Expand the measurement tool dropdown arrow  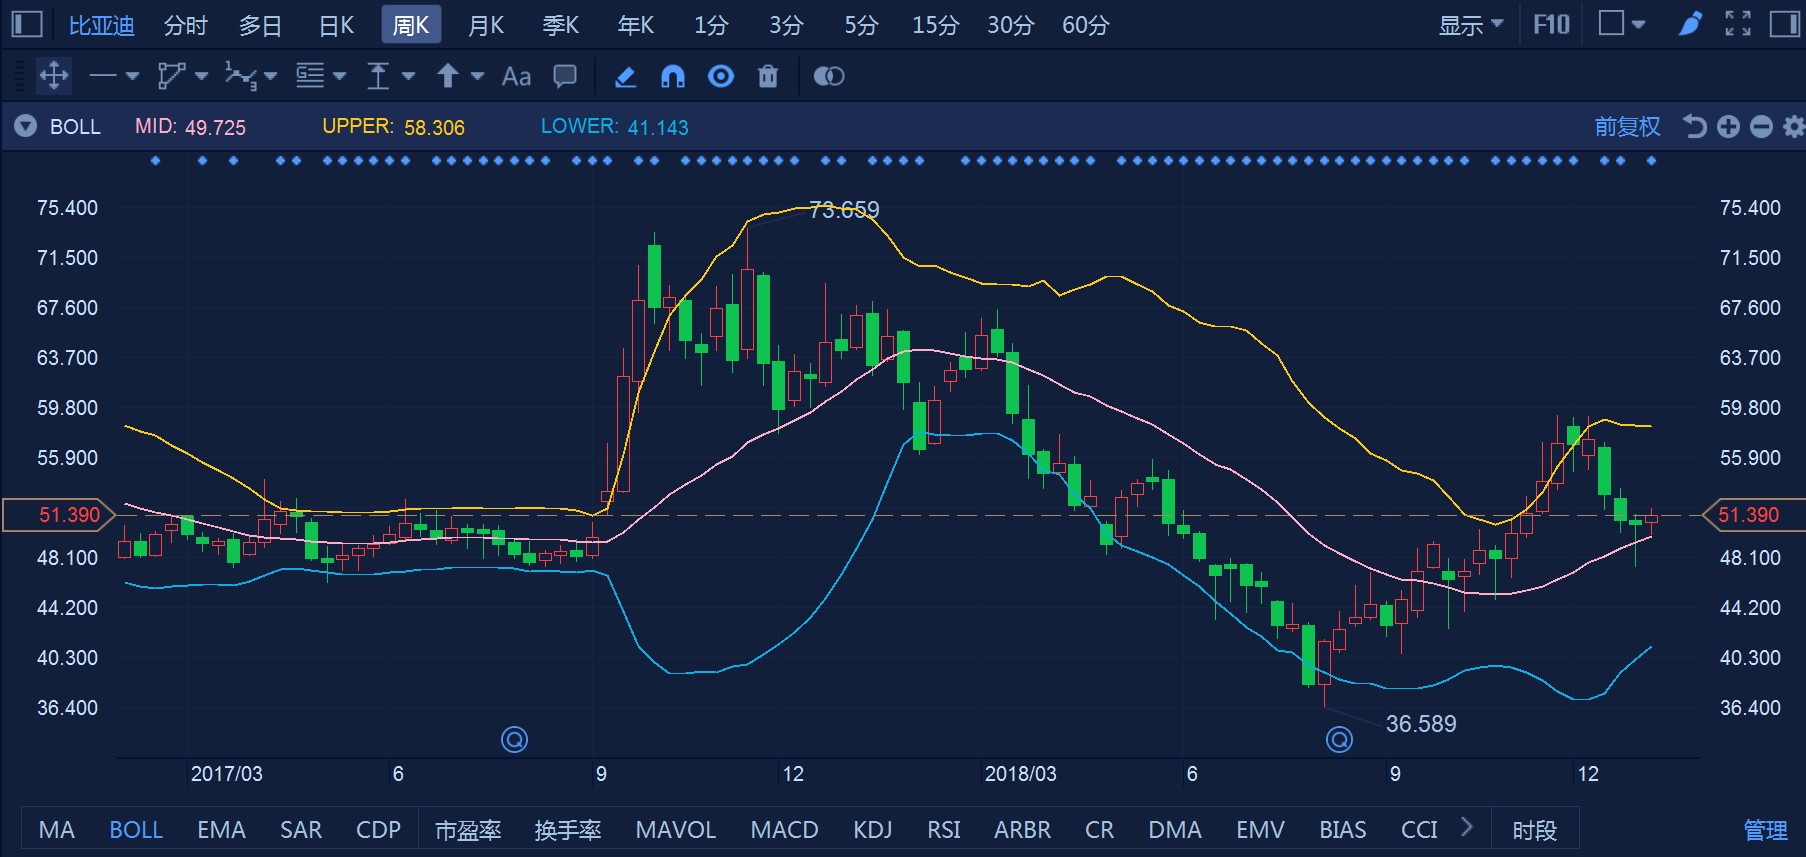[408, 76]
